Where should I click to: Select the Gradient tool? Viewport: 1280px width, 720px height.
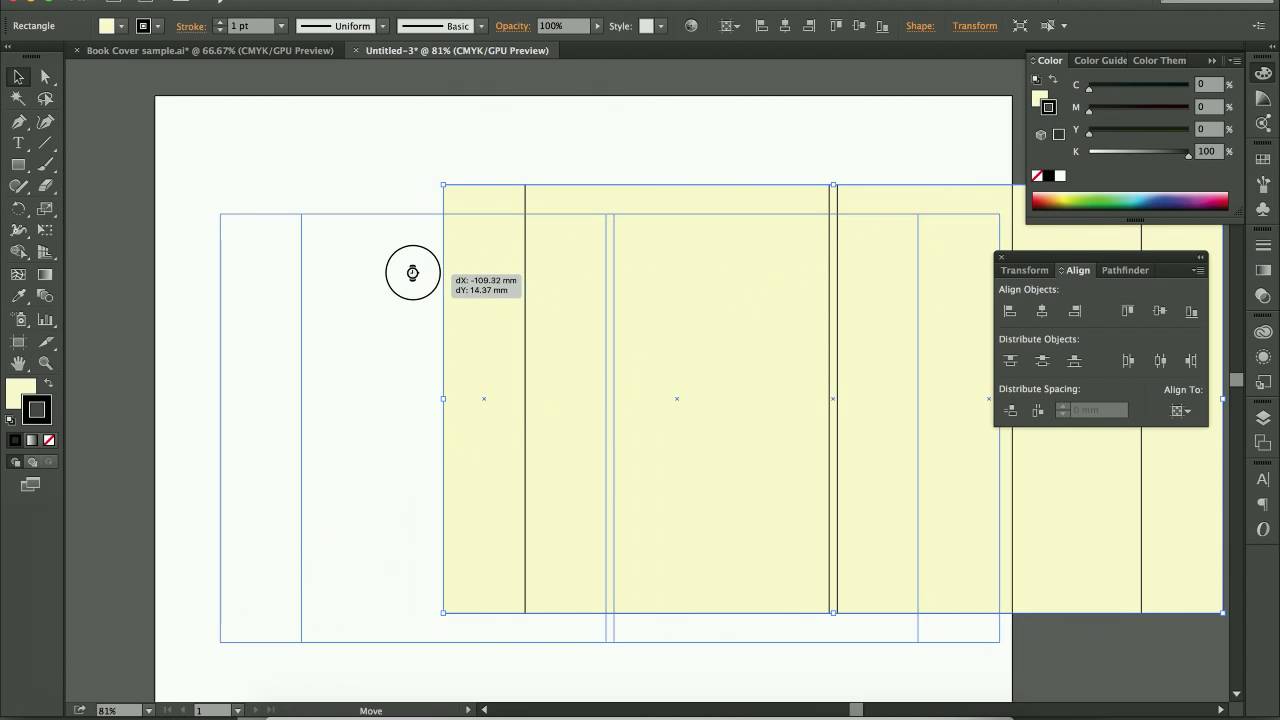45,275
